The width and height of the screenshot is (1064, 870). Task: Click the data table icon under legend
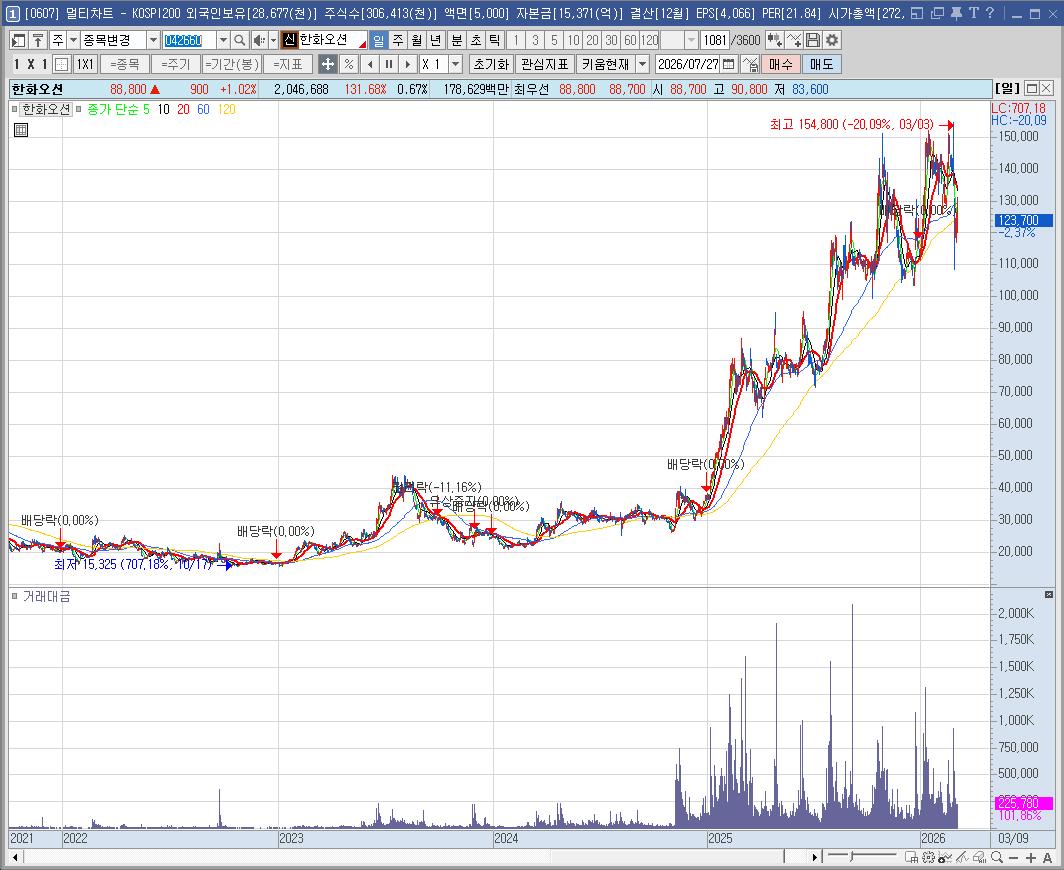coord(21,130)
